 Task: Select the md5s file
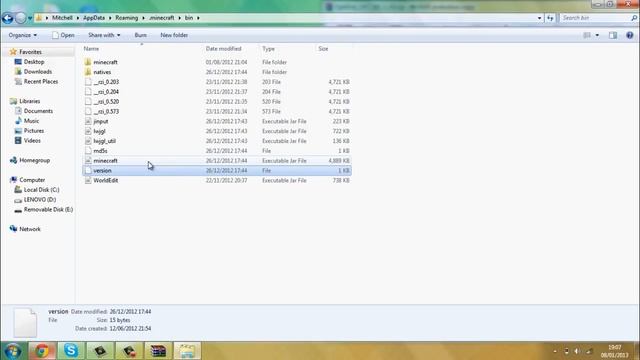[100, 151]
